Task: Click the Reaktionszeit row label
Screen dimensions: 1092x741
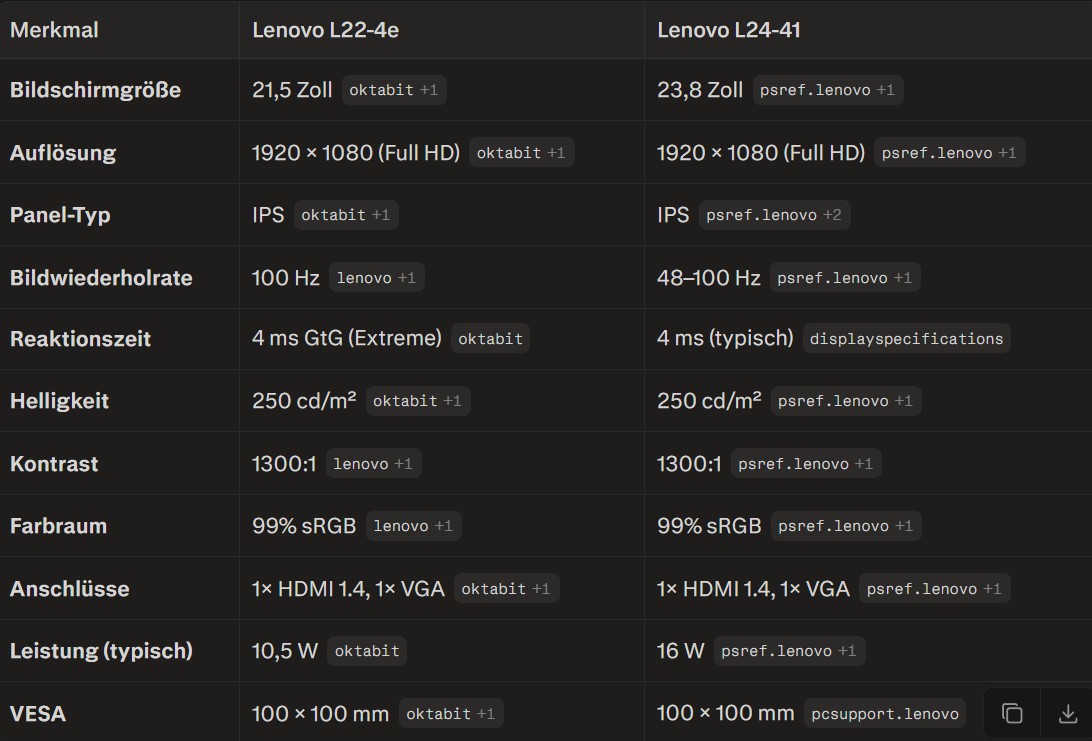Action: [80, 338]
